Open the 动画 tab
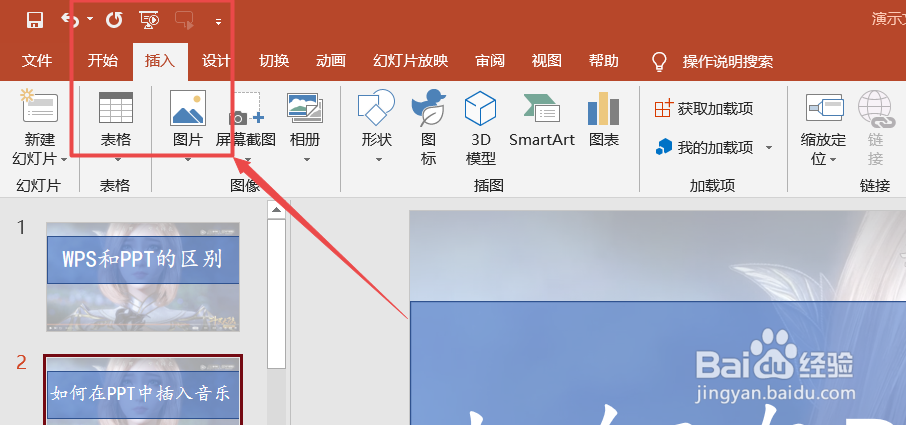Image resolution: width=906 pixels, height=425 pixels. [331, 61]
